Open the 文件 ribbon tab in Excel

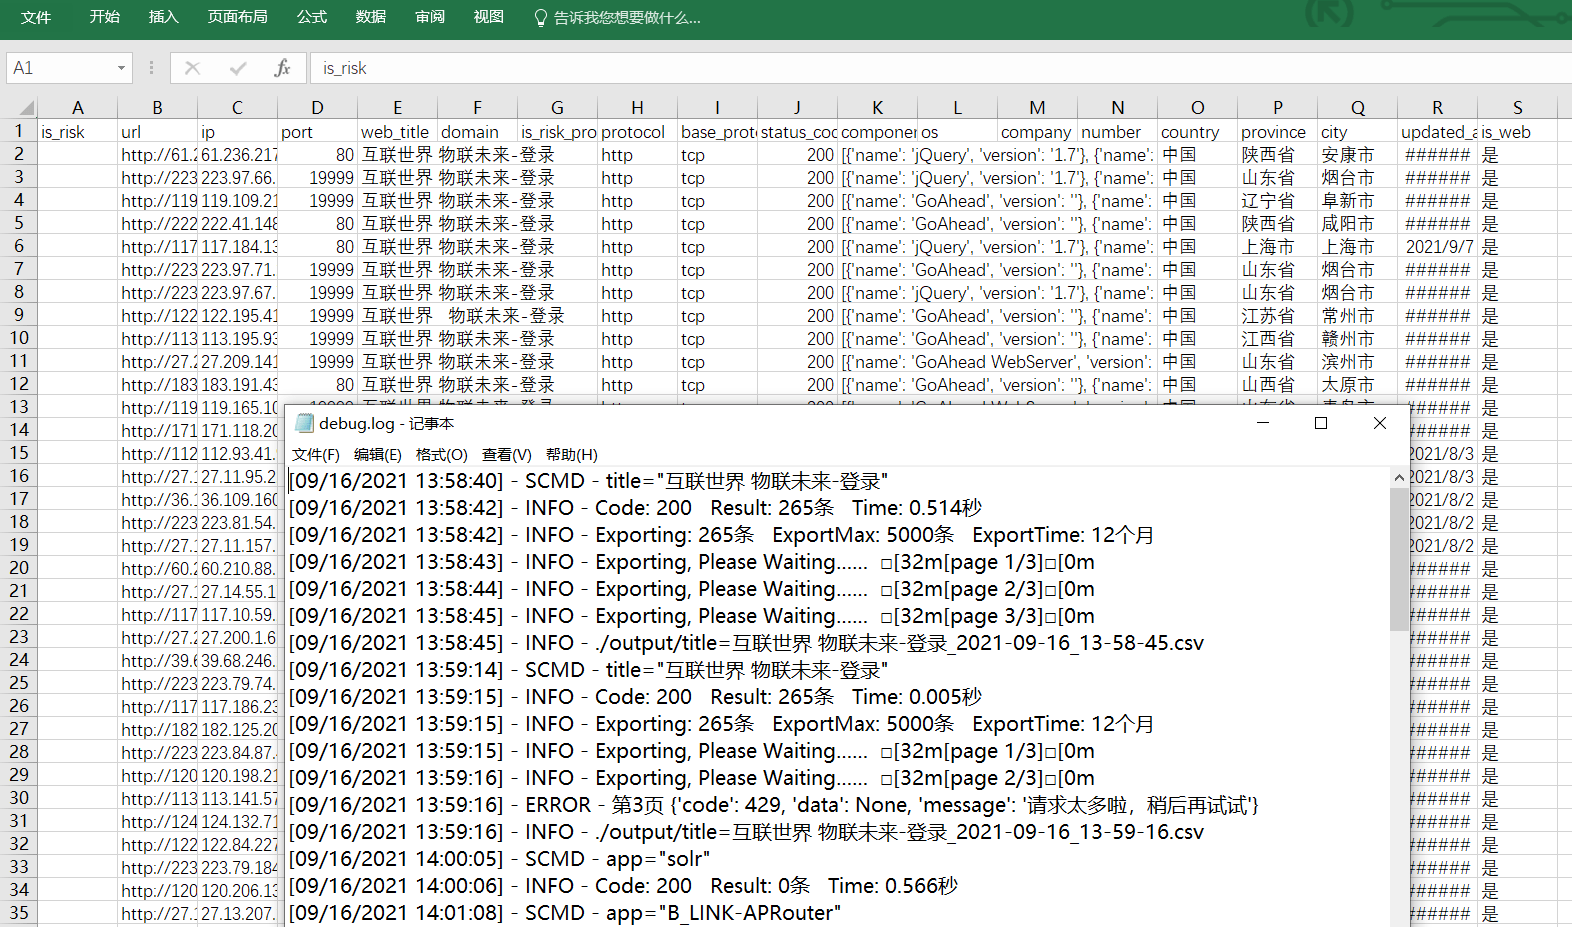[36, 17]
